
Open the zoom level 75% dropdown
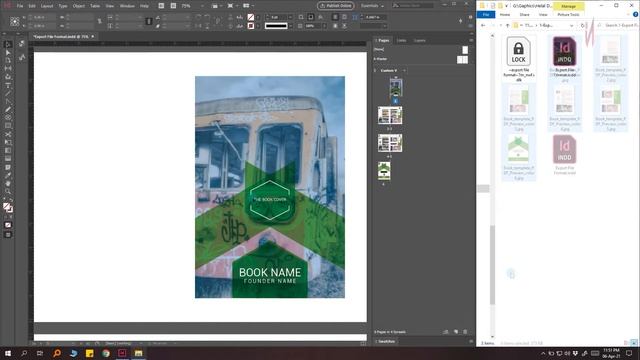201,6
